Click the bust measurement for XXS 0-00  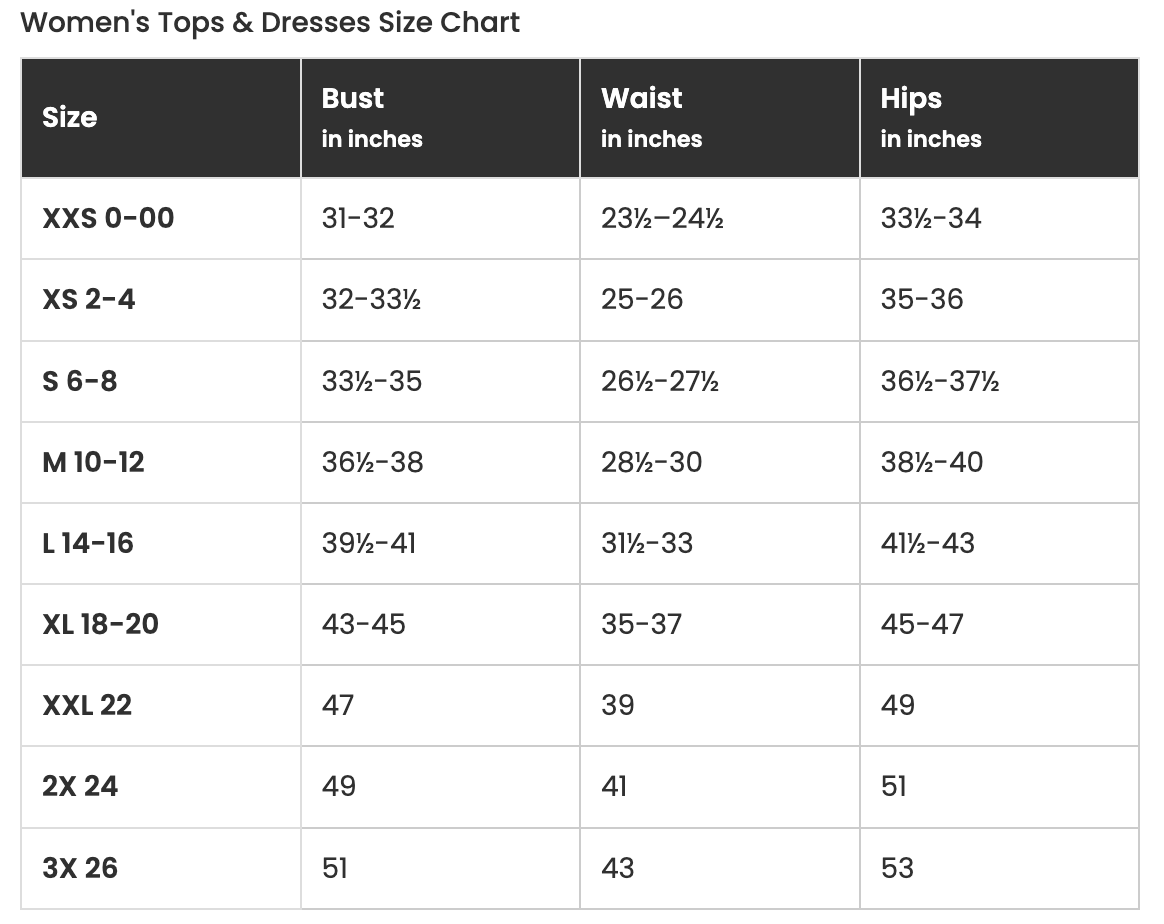[x=358, y=218]
